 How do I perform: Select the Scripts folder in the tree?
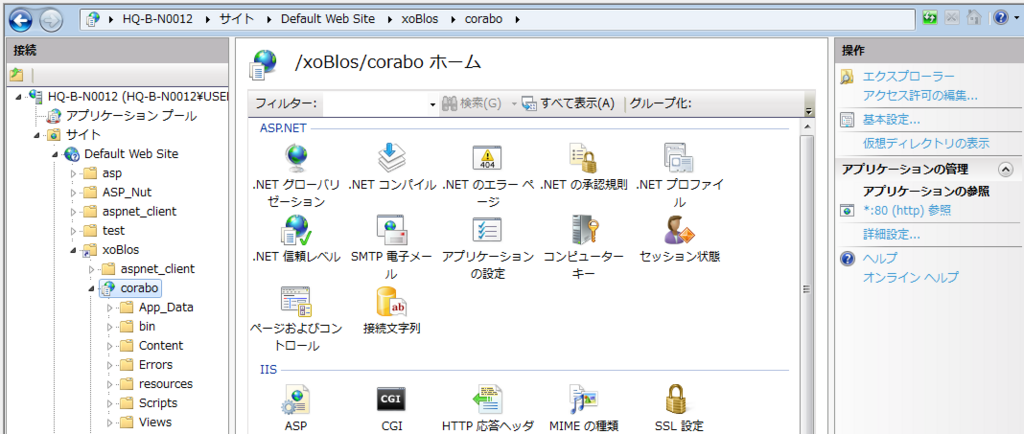(158, 403)
